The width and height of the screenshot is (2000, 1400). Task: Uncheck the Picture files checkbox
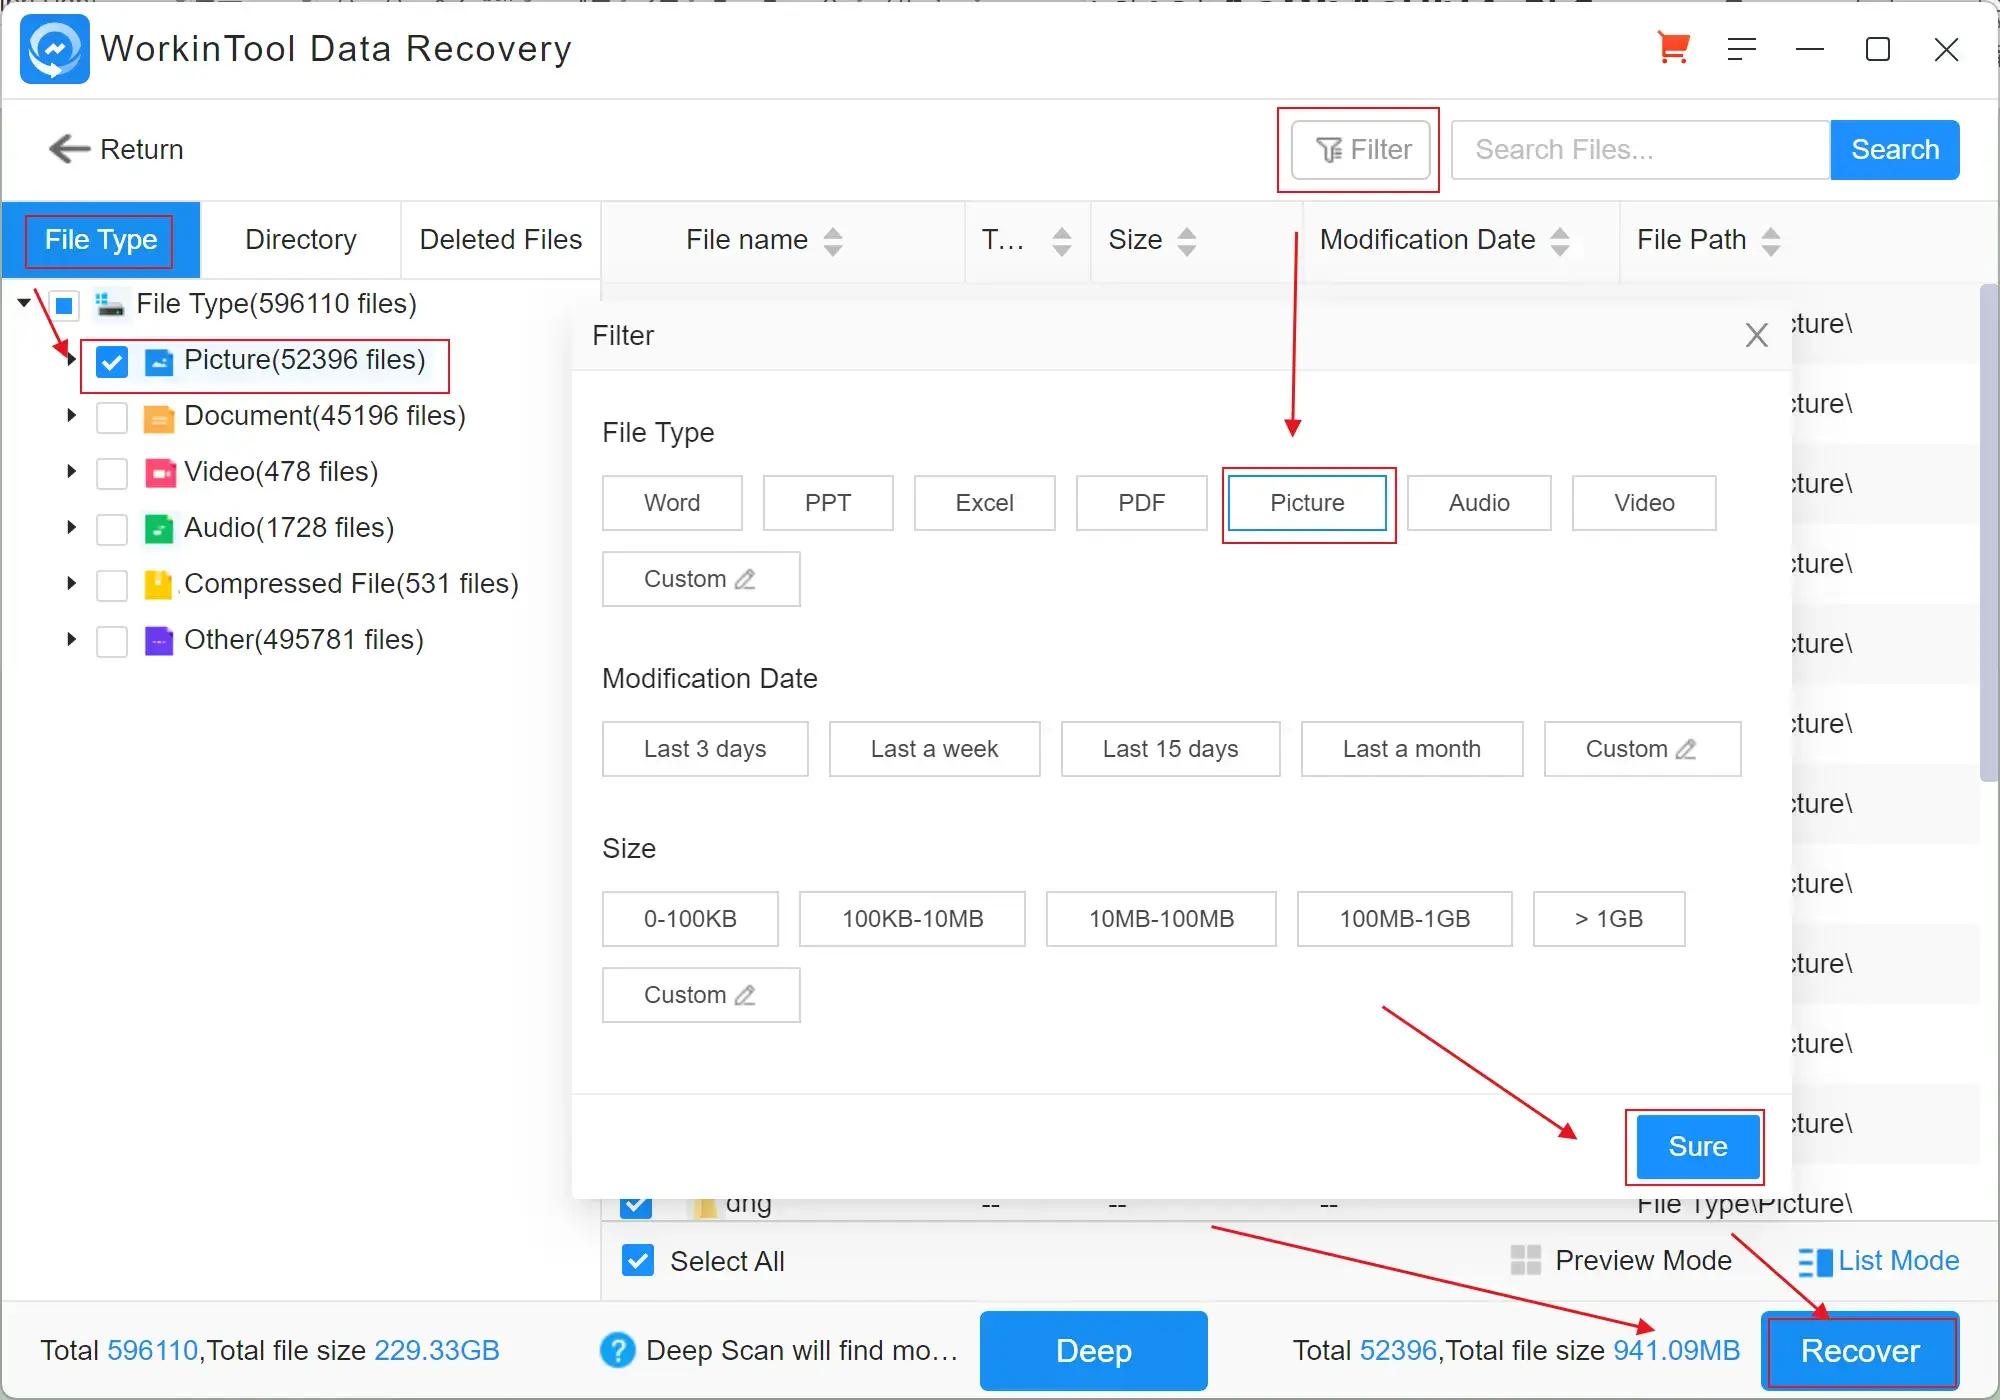pyautogui.click(x=112, y=362)
